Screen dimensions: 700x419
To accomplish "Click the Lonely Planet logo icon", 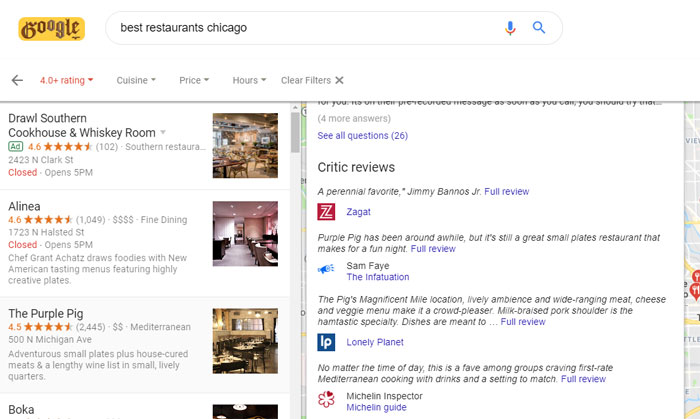I will point(326,343).
